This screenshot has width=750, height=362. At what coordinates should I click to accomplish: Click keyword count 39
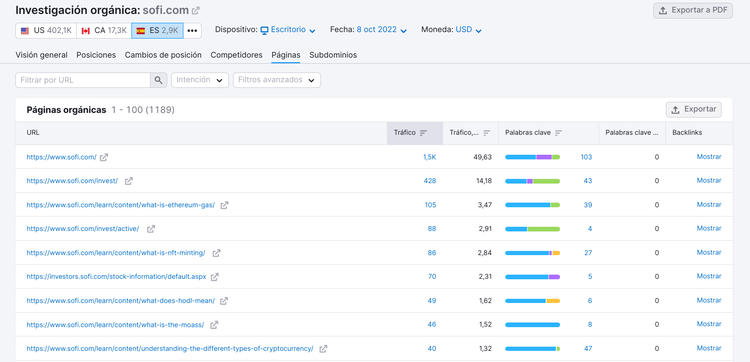(588, 205)
